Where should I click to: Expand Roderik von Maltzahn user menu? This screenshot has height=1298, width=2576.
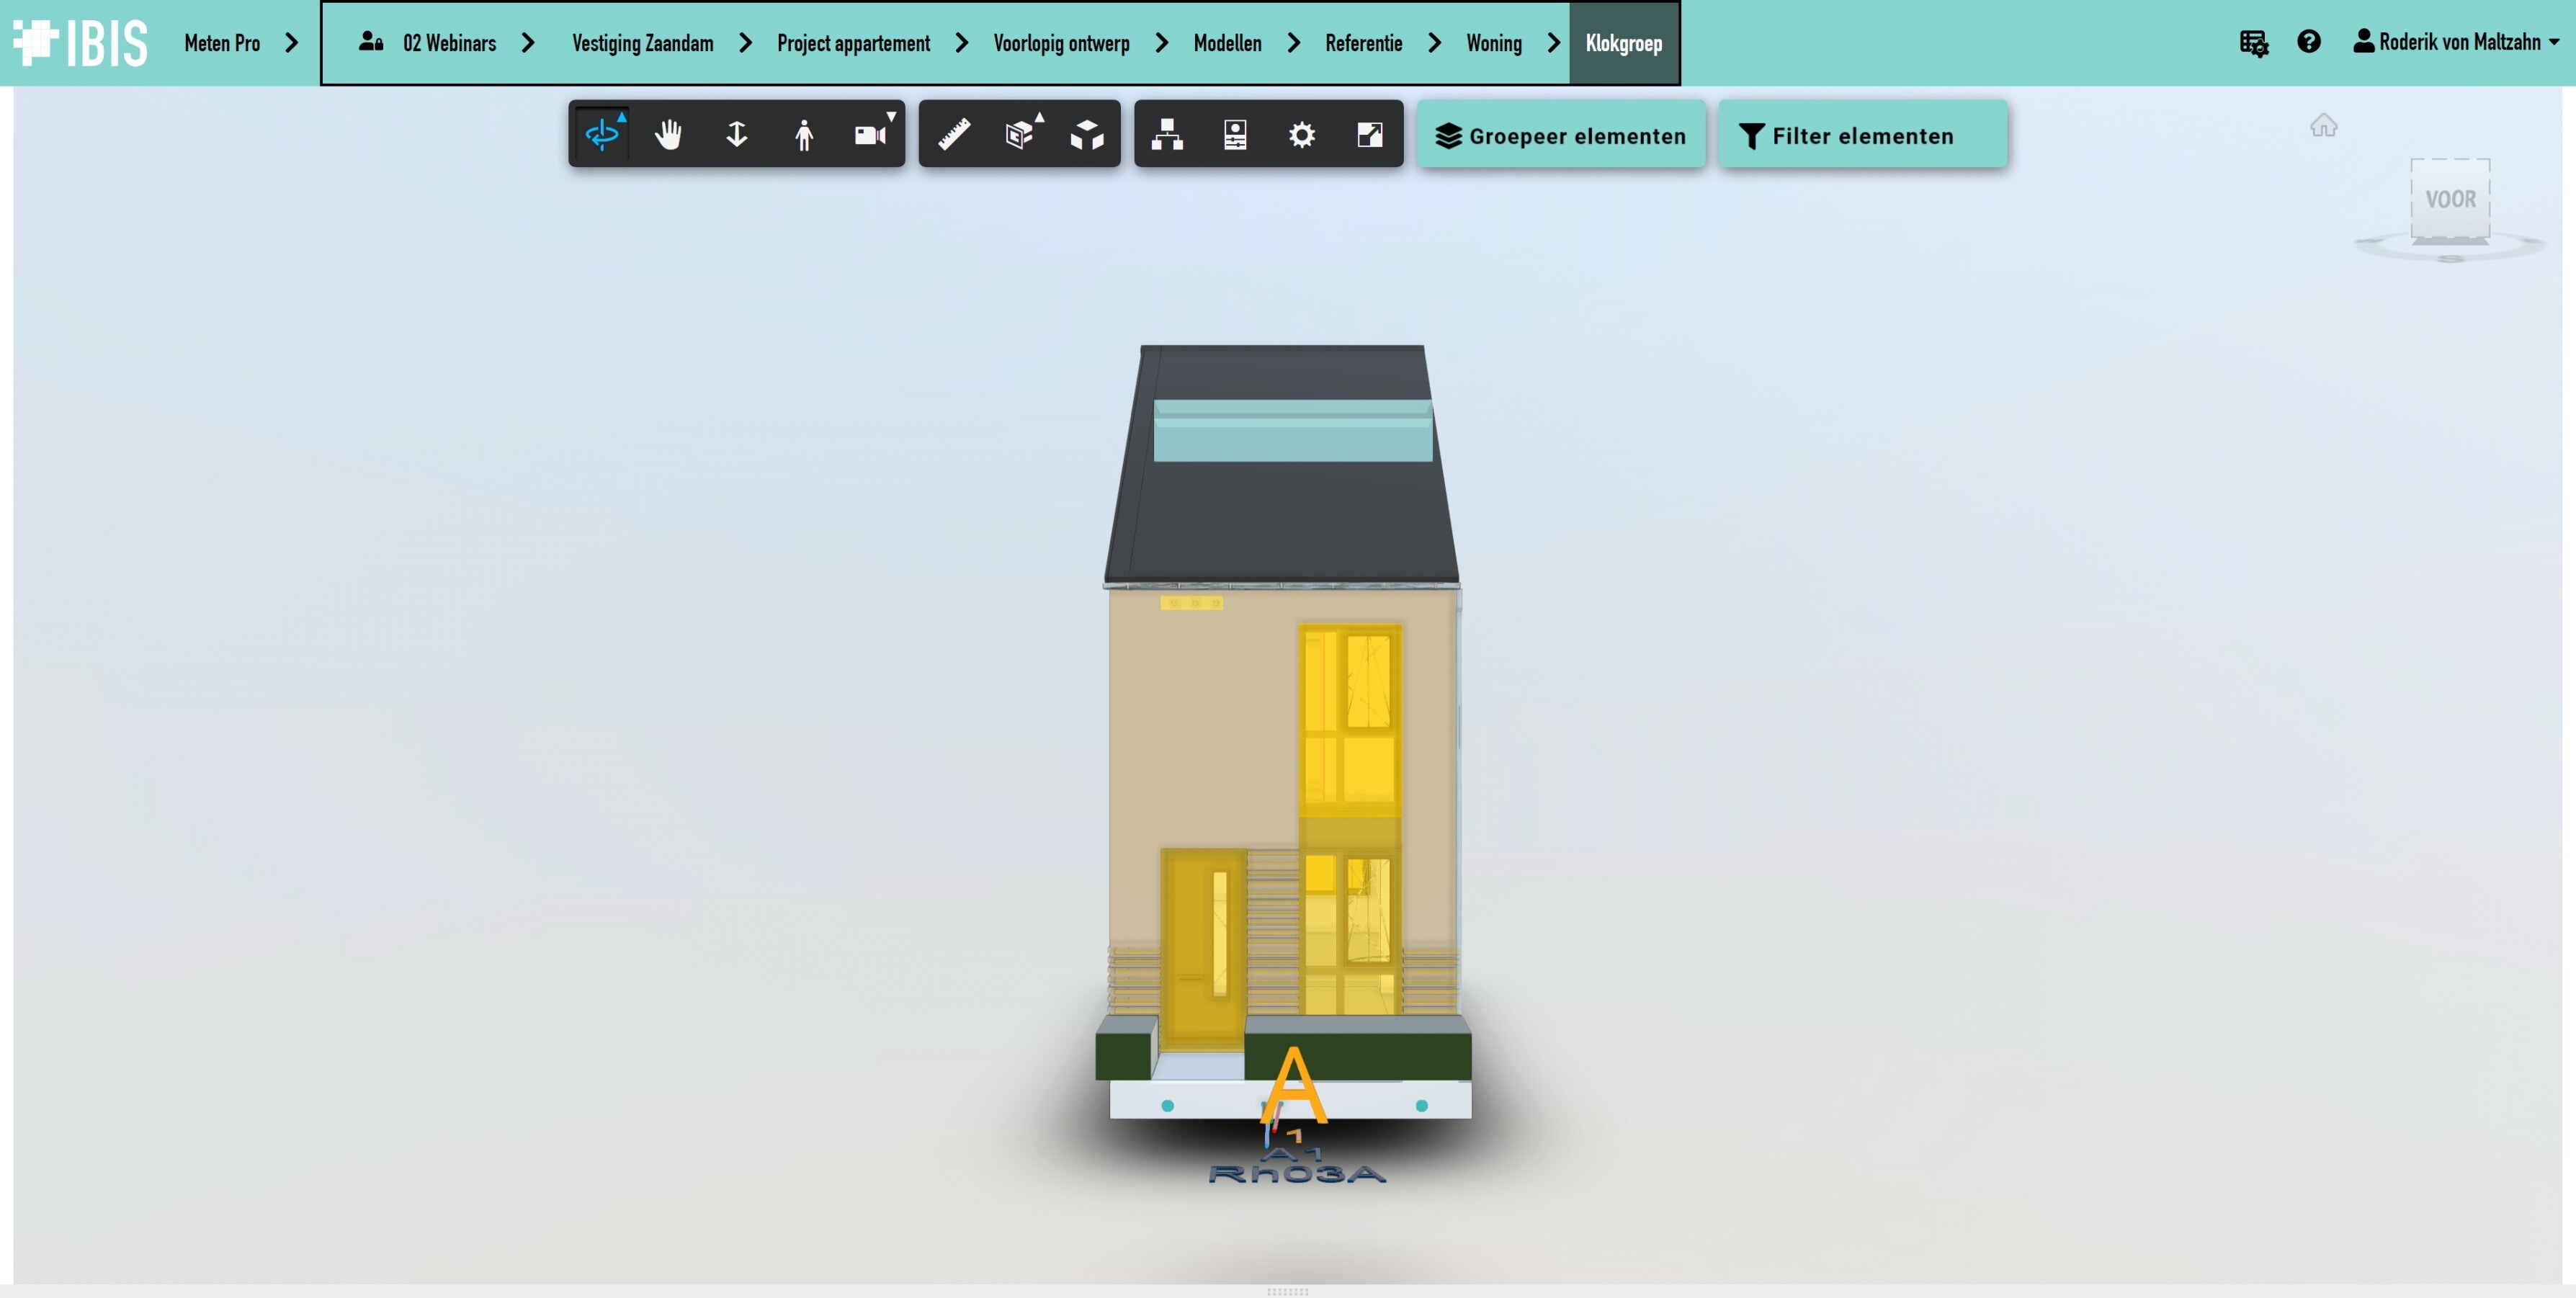tap(2456, 42)
